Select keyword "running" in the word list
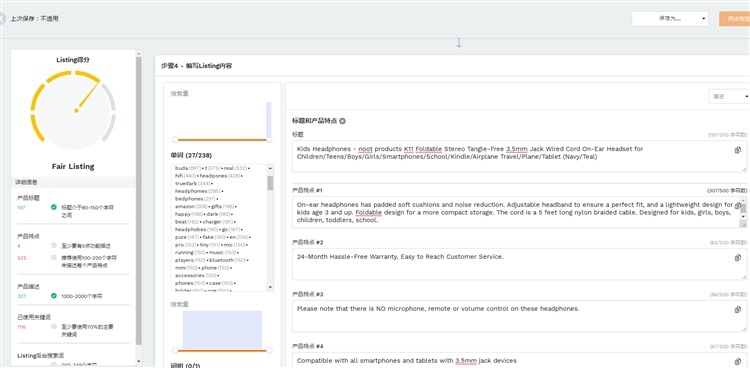 tap(184, 252)
